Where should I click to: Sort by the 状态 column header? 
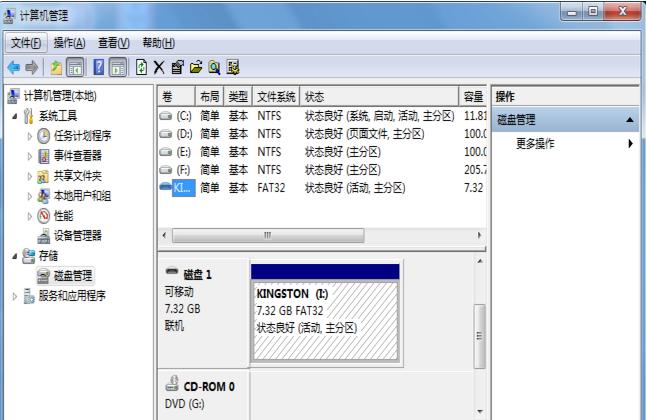379,97
